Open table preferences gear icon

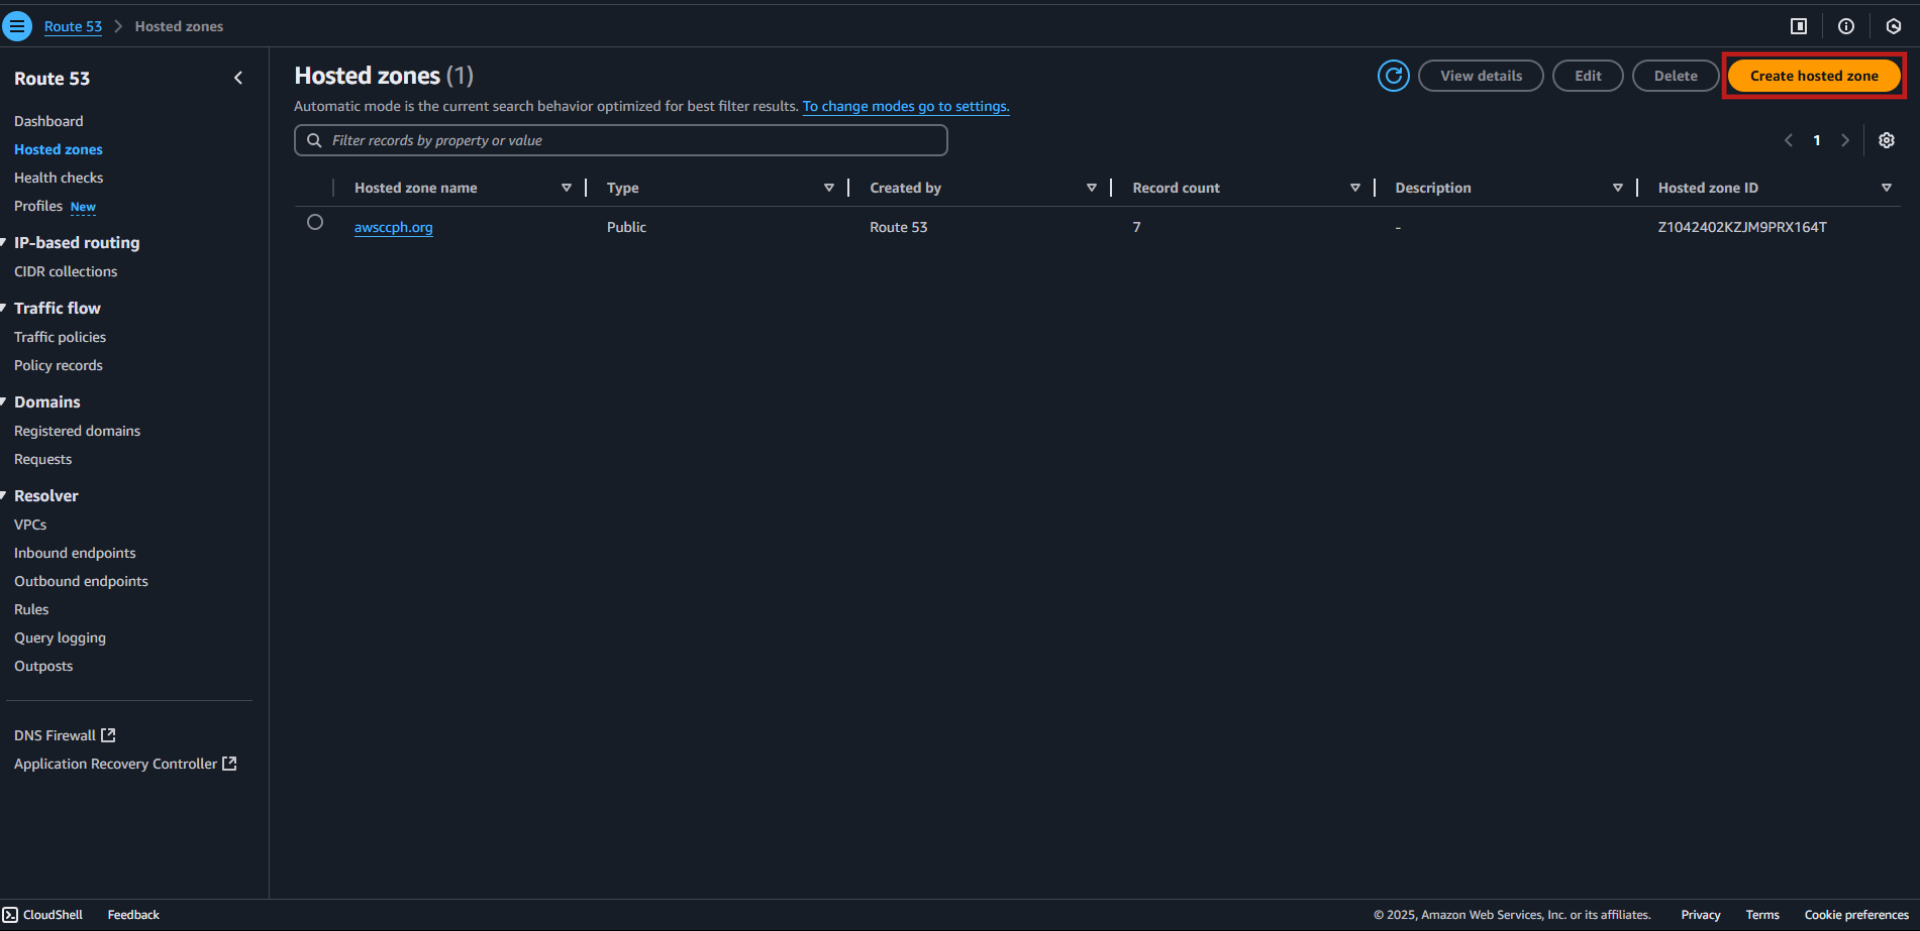tap(1886, 140)
